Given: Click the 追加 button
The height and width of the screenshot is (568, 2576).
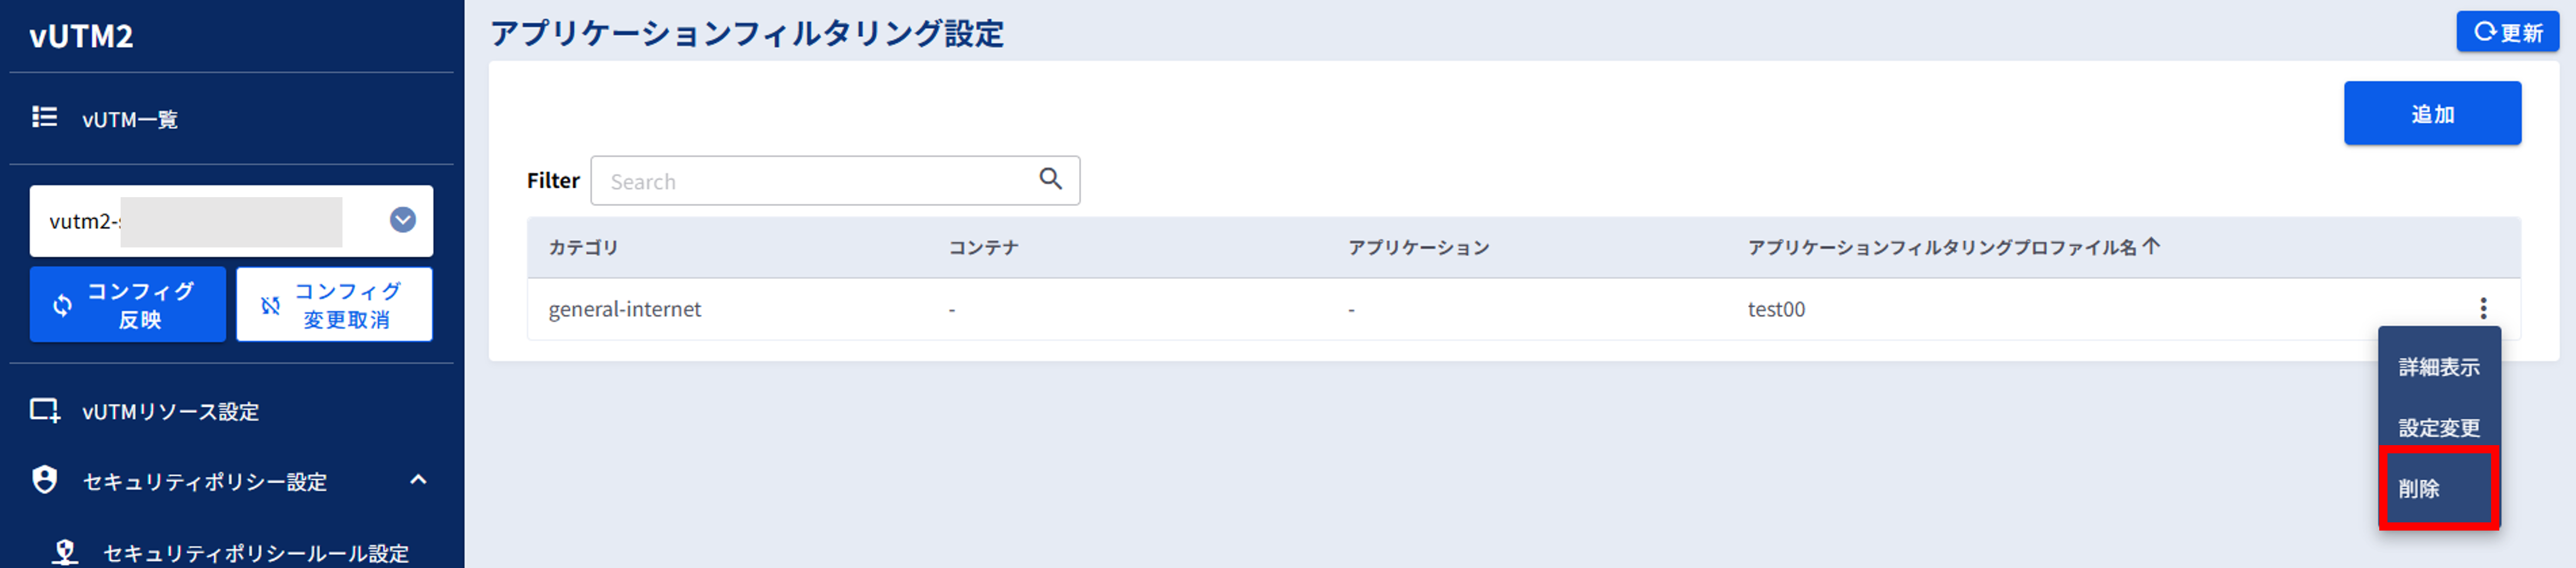Looking at the screenshot, I should point(2432,113).
